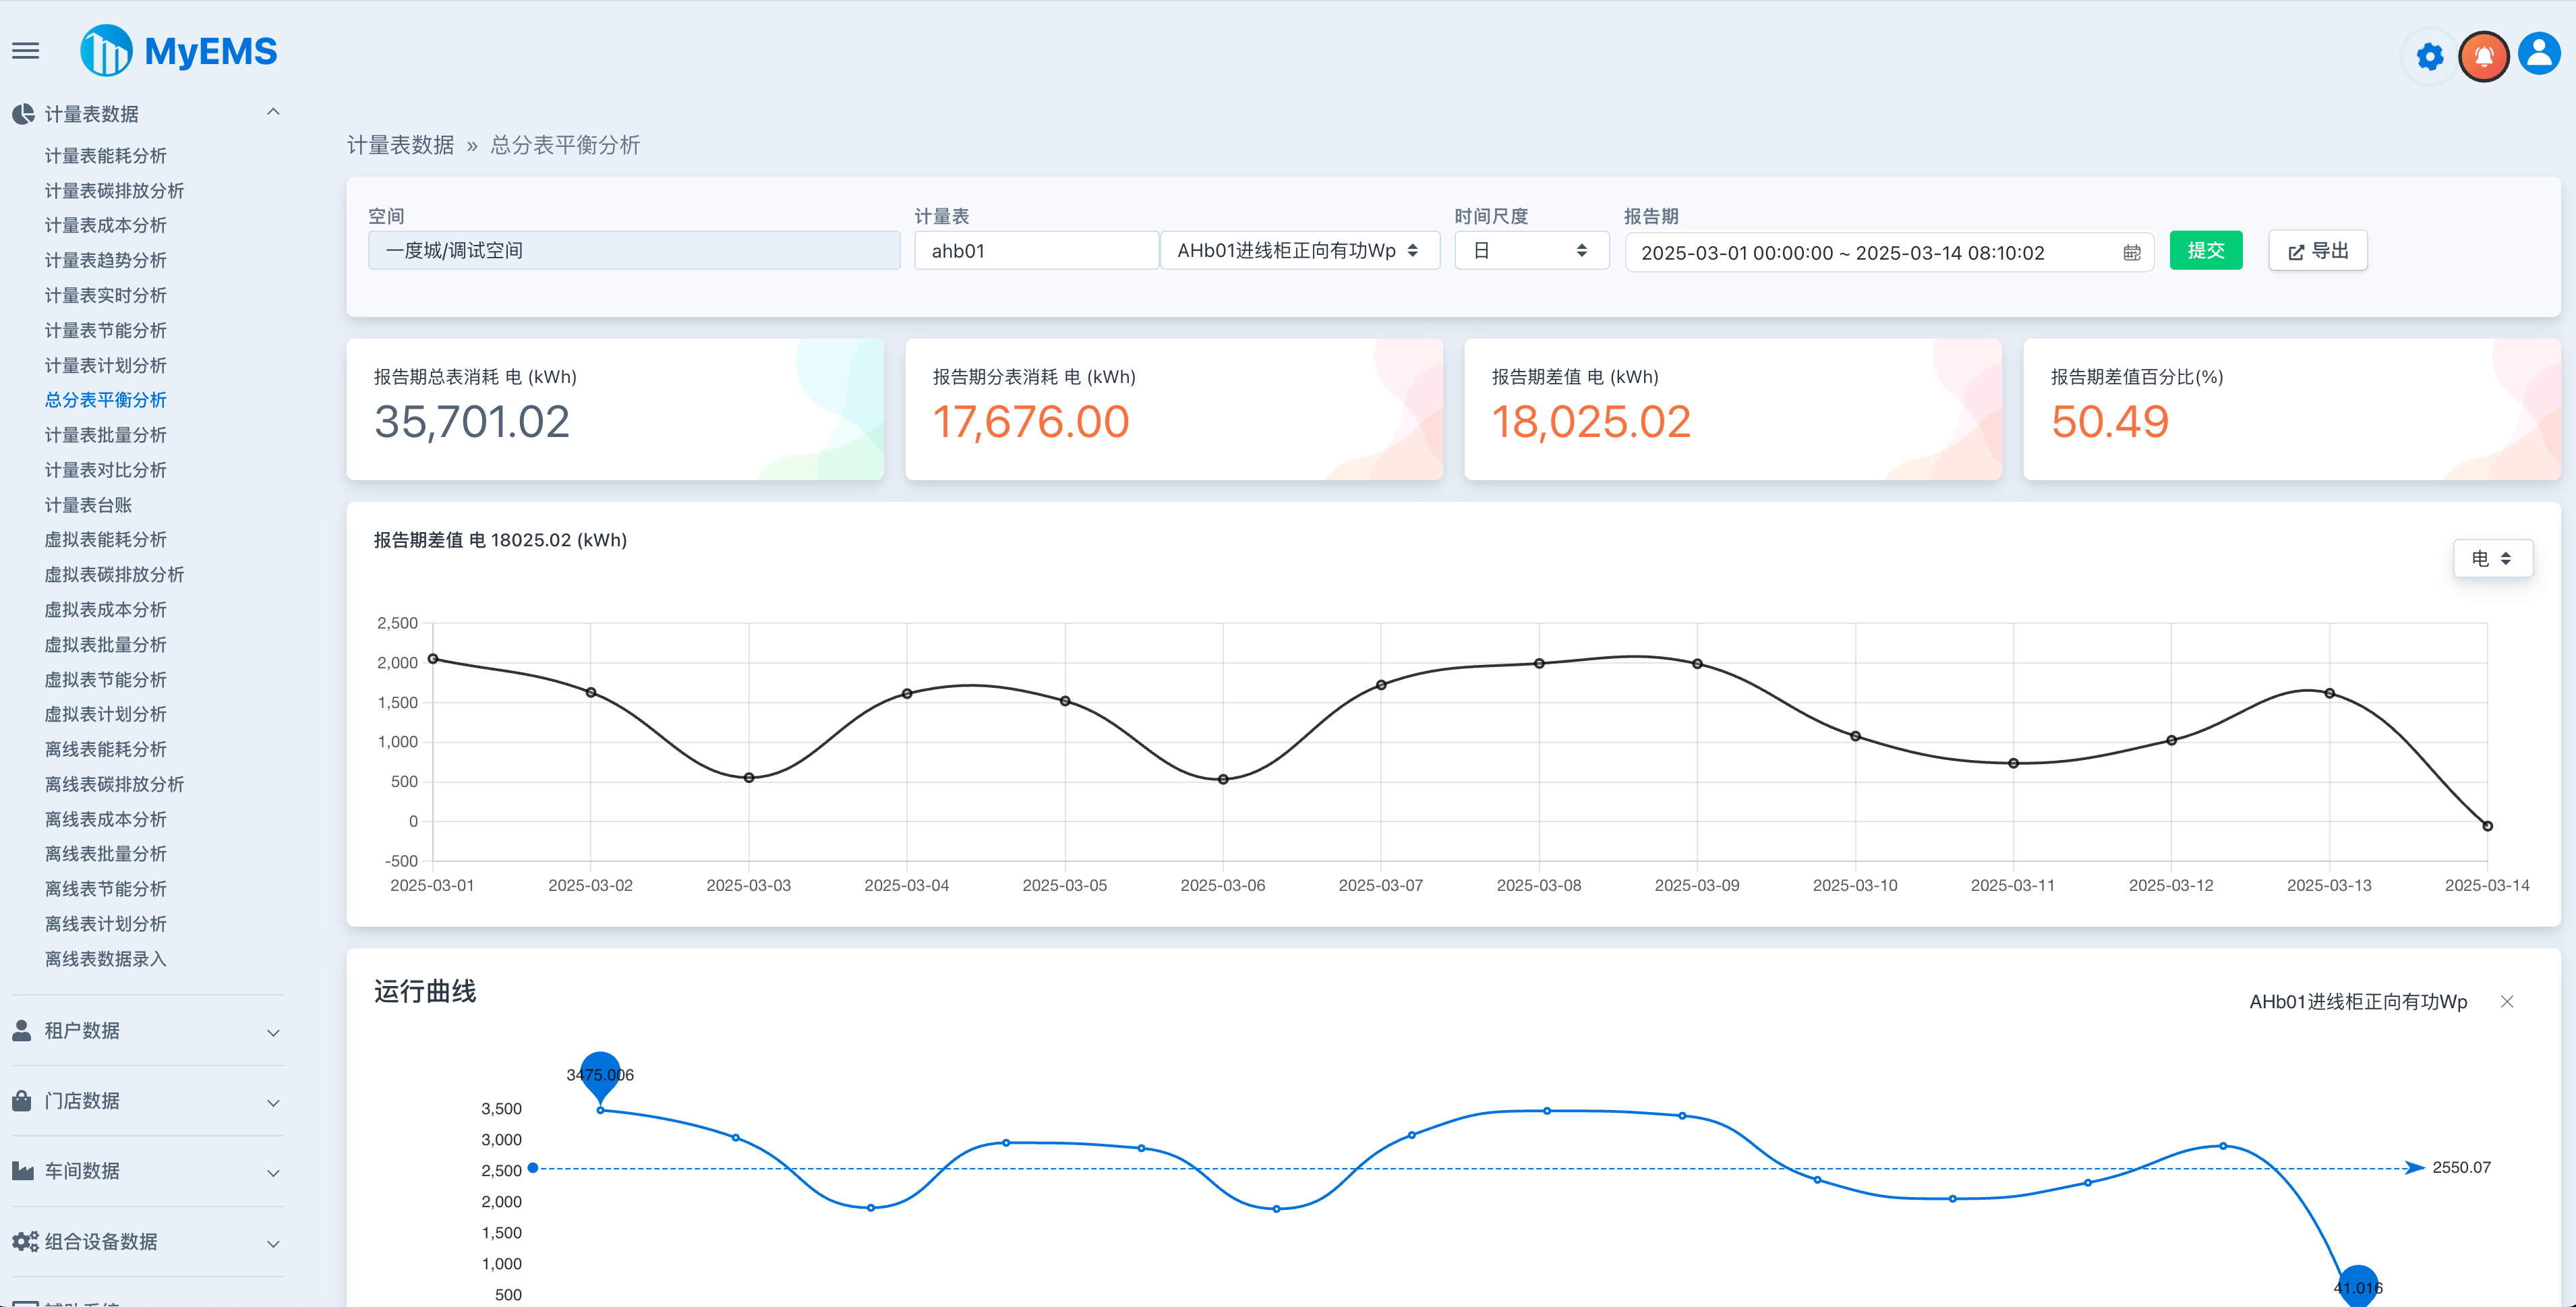Open the settings gear icon
The height and width of the screenshot is (1307, 2576).
[x=2428, y=56]
